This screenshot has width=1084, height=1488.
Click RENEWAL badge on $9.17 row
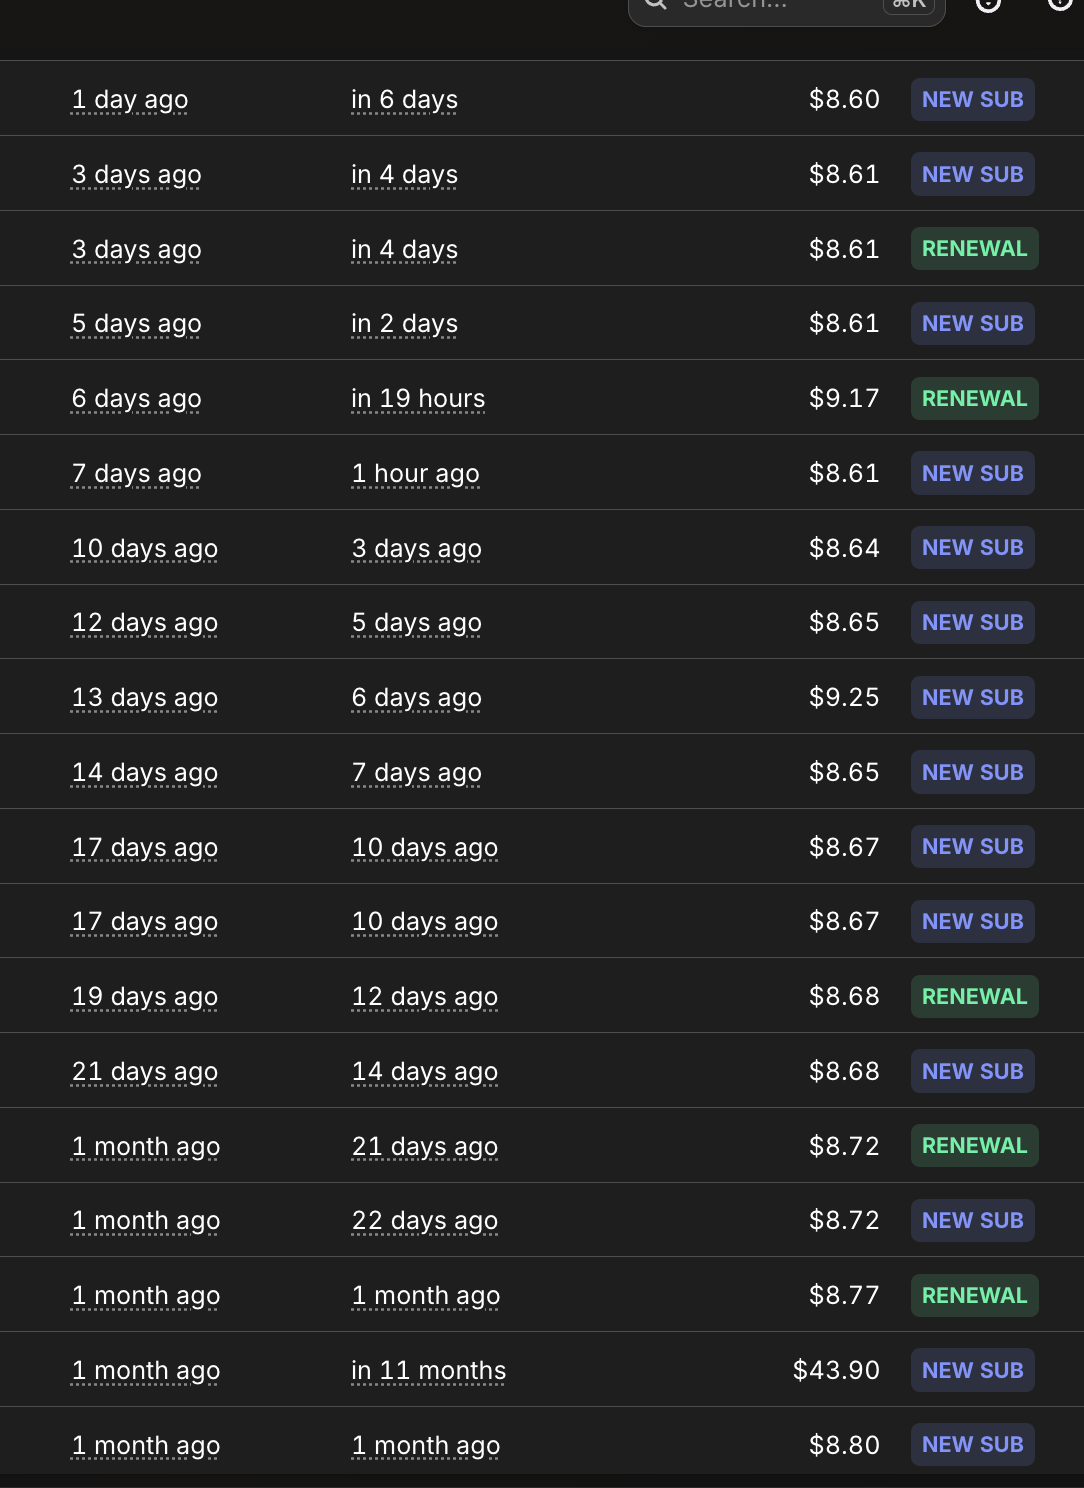974,398
